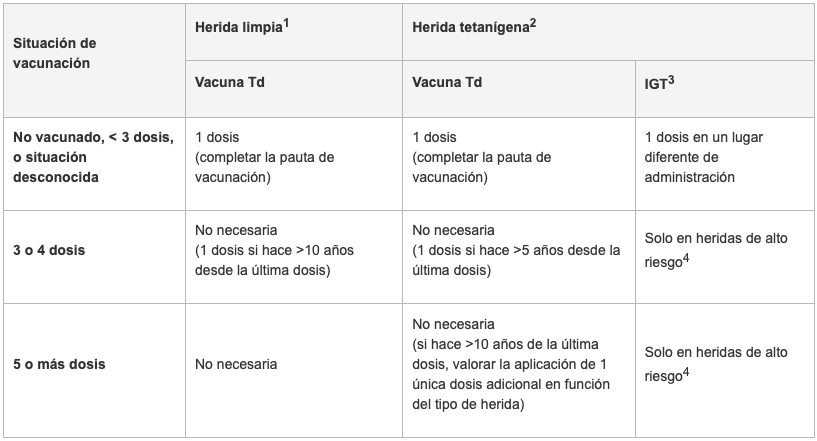Click footnote superscript 2 after Herida tetanígena

tap(533, 23)
